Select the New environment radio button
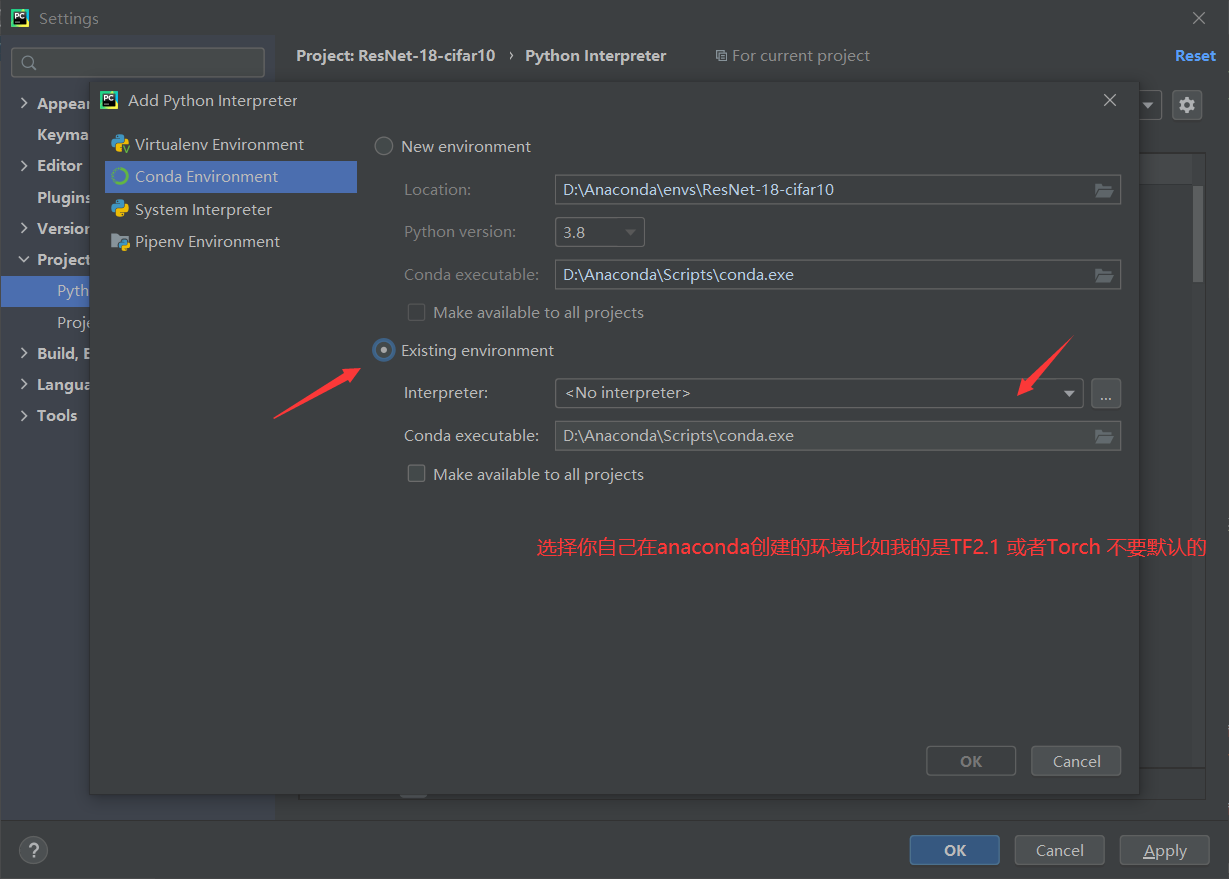Screen dimensions: 1229x879 coord(383,145)
